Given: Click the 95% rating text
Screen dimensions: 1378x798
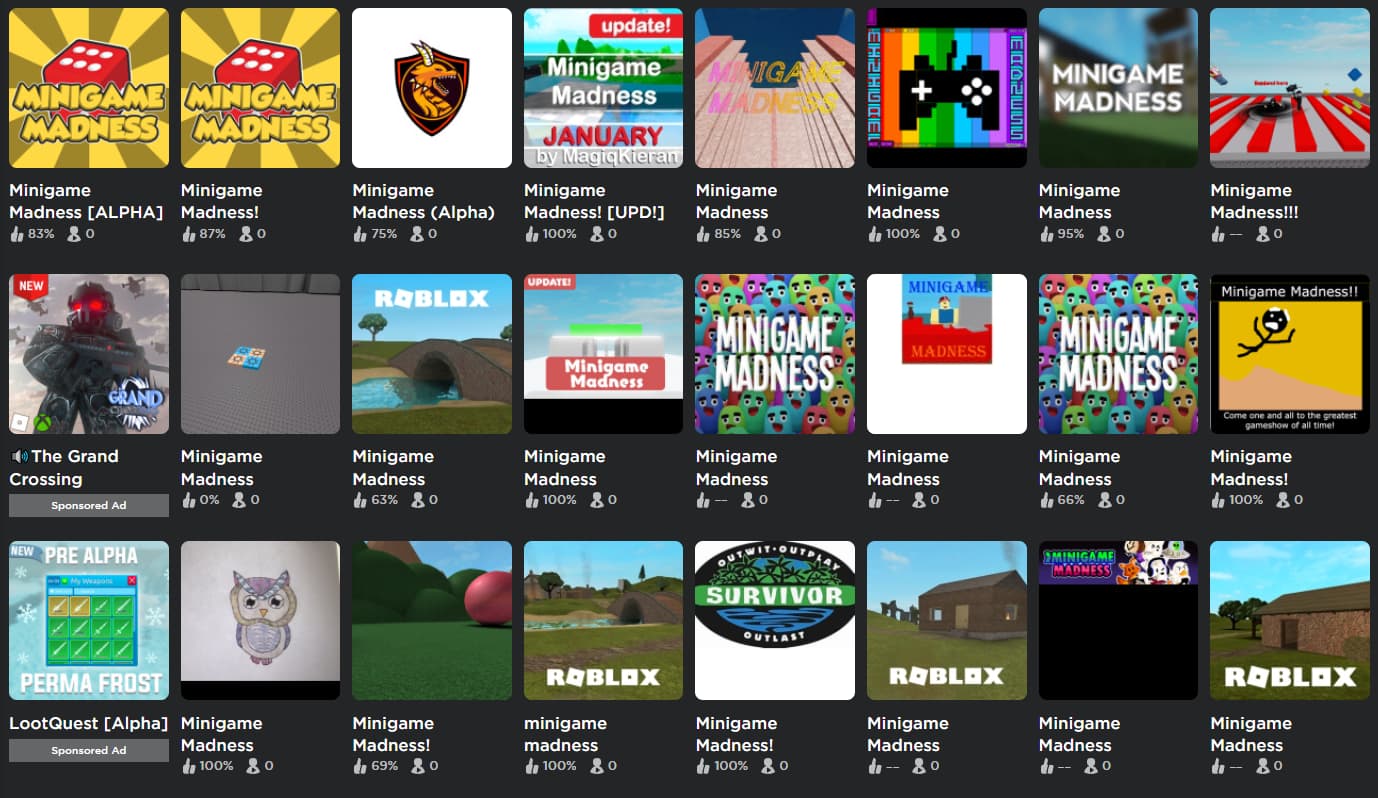Looking at the screenshot, I should click(x=1071, y=234).
